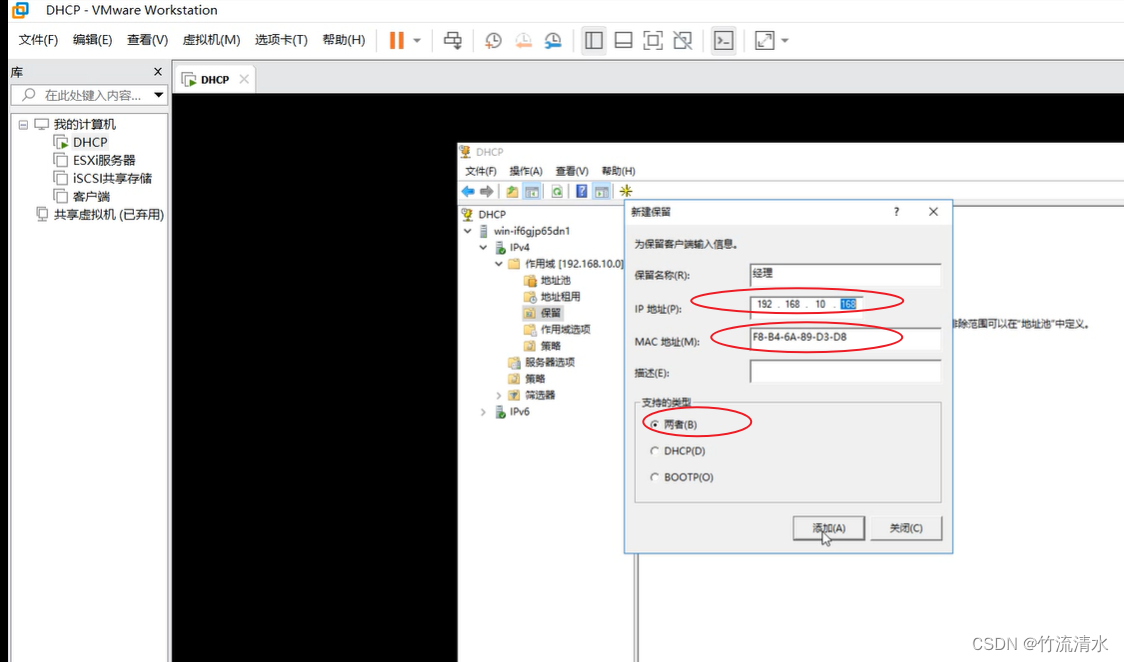Select 作用域选项 in DHCP tree
The image size is (1124, 662).
[566, 330]
